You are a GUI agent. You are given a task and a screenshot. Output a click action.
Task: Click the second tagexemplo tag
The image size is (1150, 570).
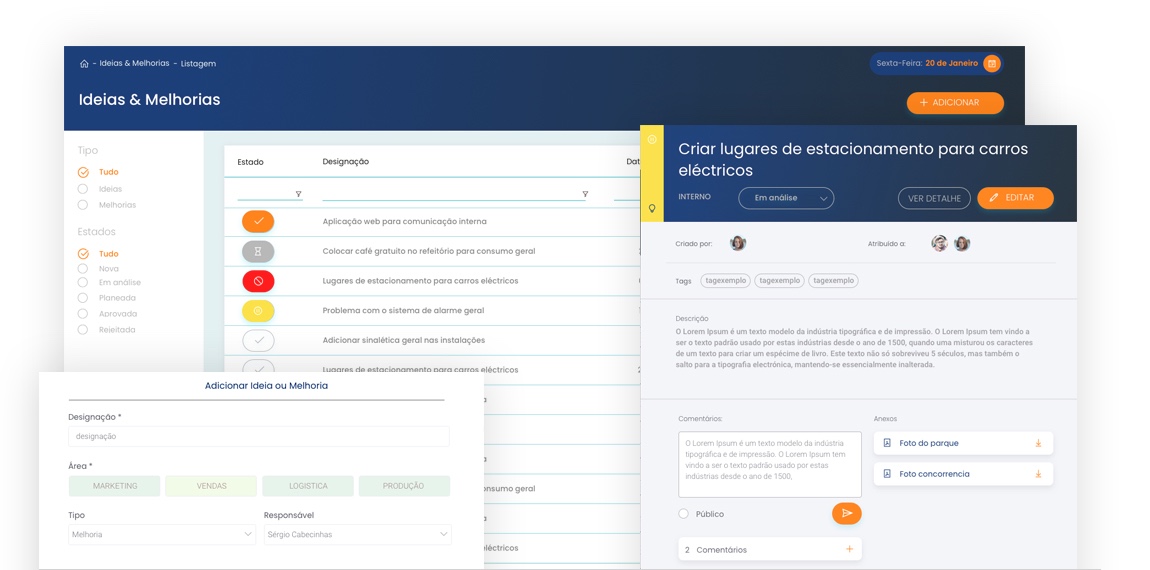click(780, 280)
